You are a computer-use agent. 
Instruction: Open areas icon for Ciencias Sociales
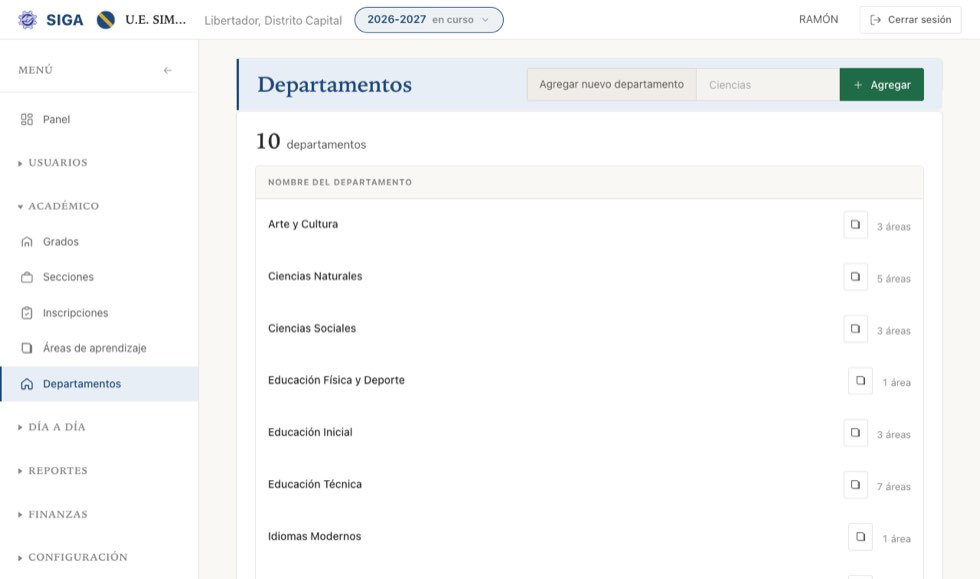tap(856, 329)
